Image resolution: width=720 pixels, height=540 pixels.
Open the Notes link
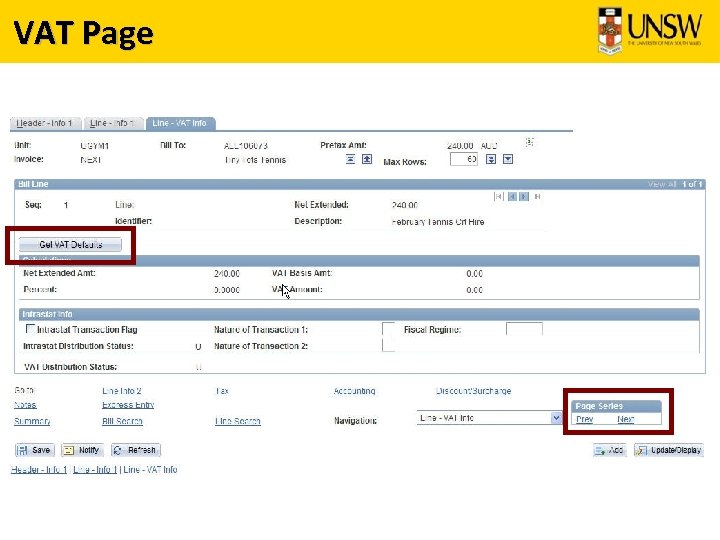pos(25,405)
